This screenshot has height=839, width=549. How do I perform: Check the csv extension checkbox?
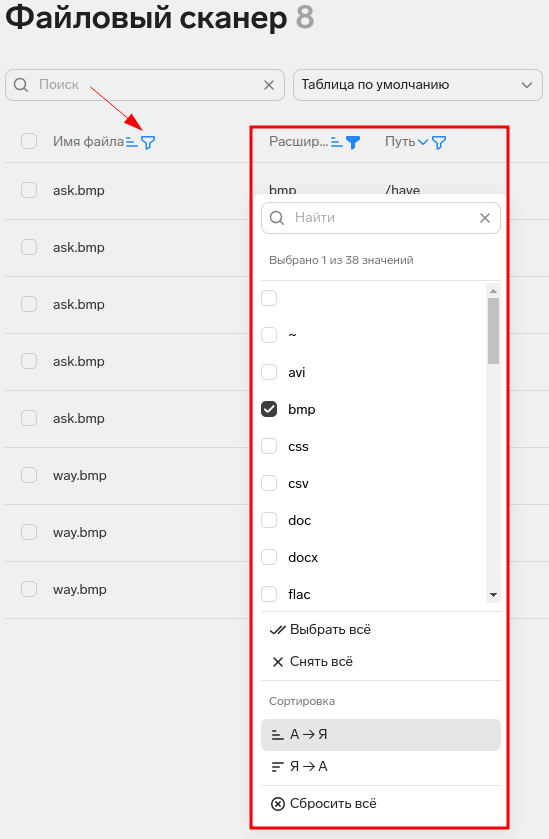pos(269,483)
